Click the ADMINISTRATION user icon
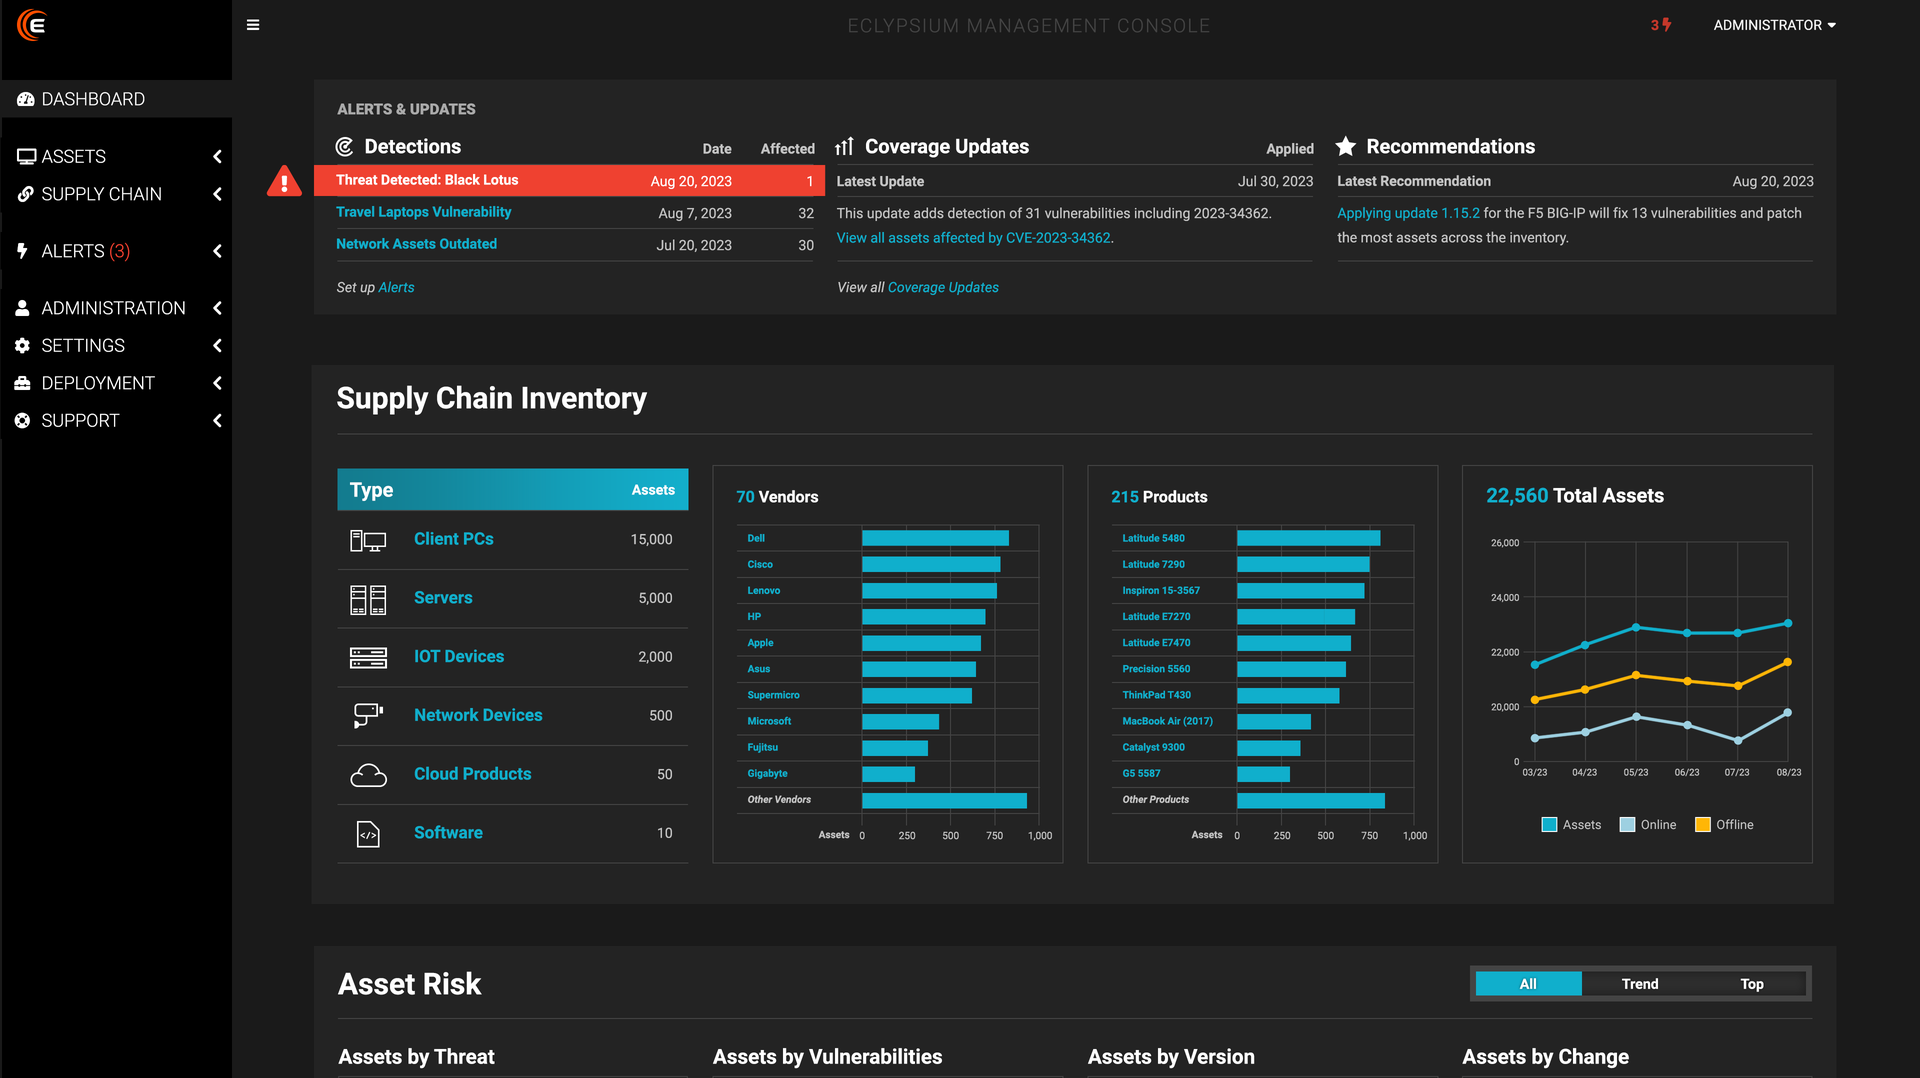The width and height of the screenshot is (1920, 1078). point(22,308)
